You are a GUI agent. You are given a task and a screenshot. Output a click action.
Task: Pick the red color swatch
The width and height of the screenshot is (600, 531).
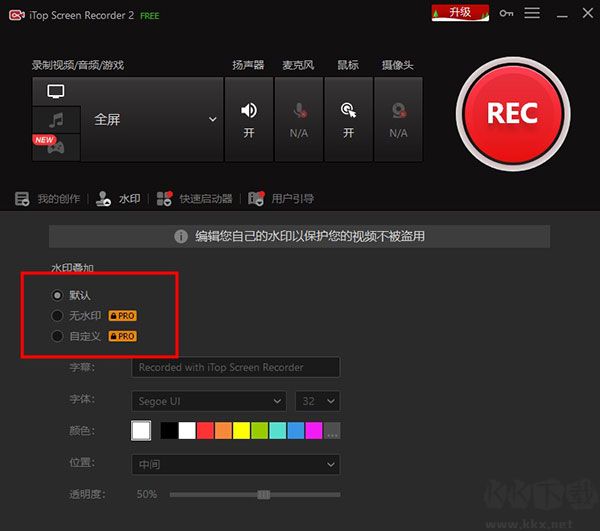[205, 431]
